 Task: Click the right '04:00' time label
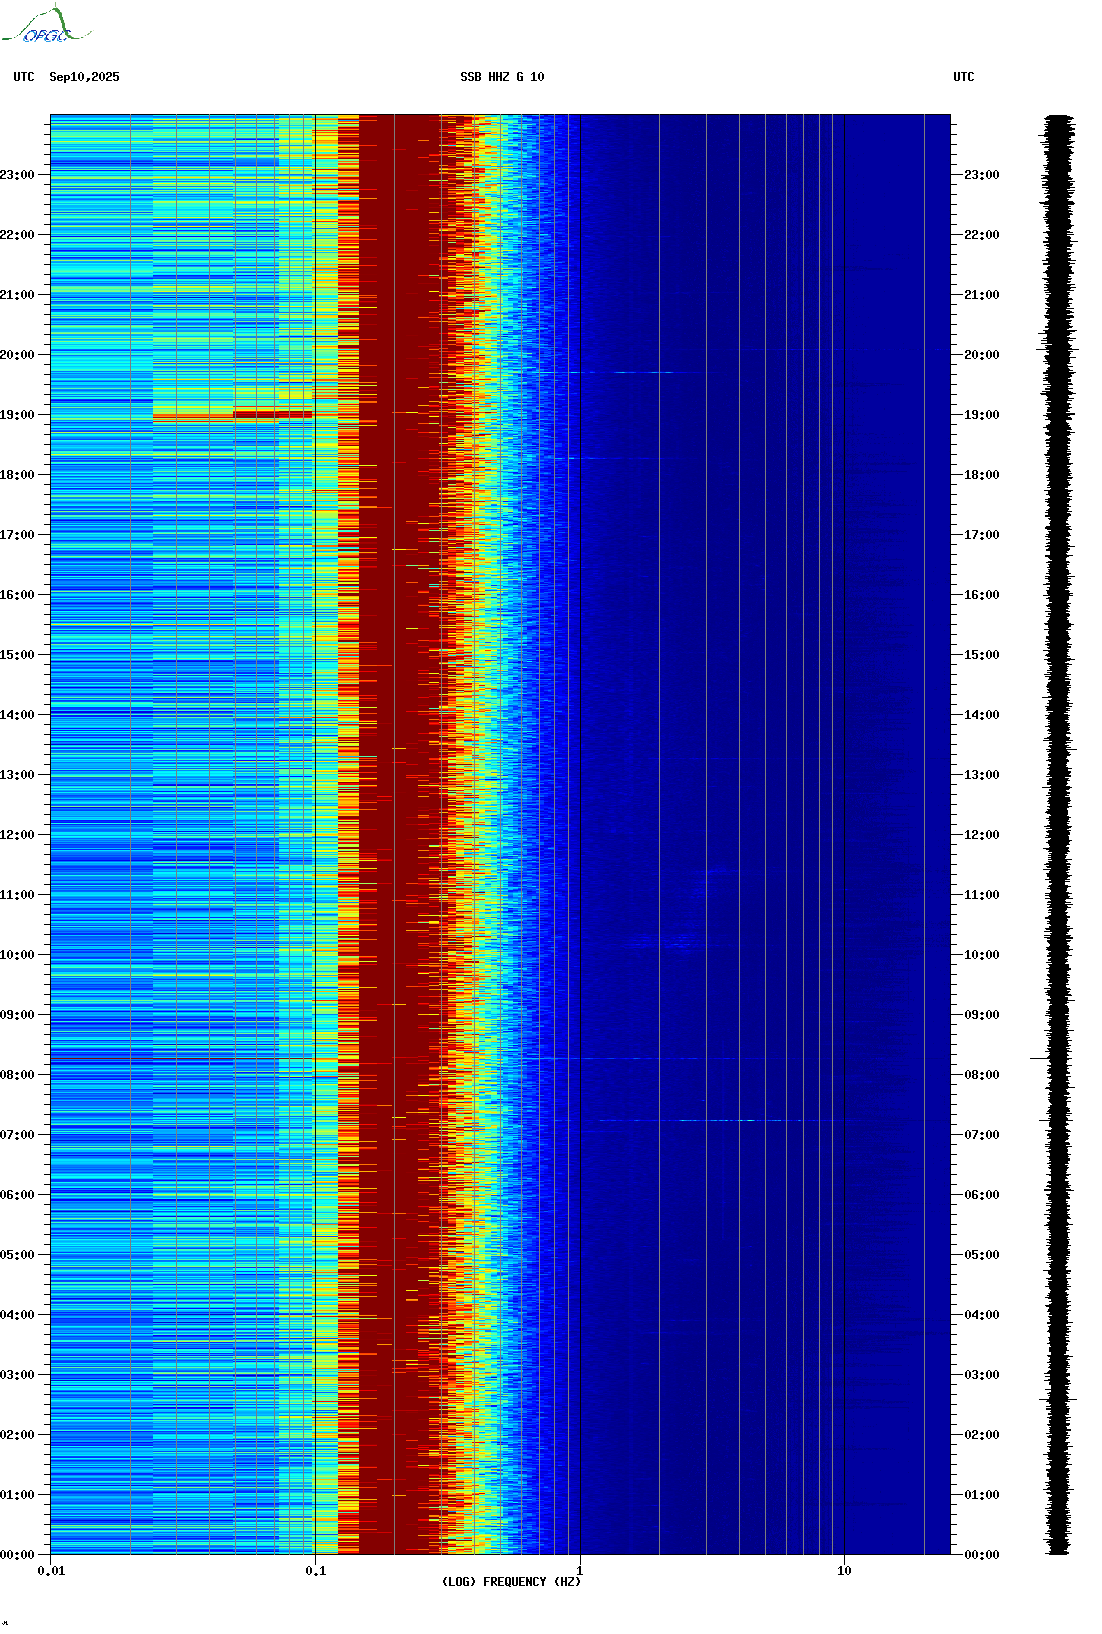[981, 1315]
